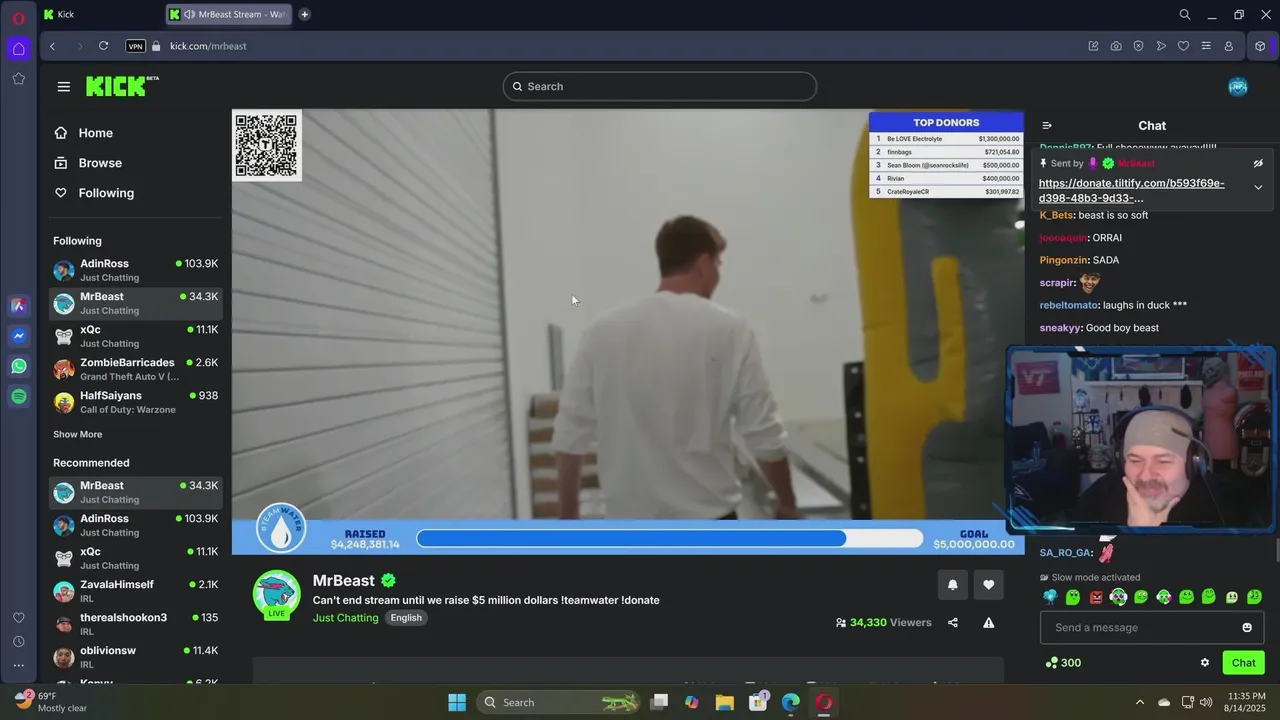
Task: Open ZavalaHimself in Recommended list
Action: pyautogui.click(x=136, y=591)
